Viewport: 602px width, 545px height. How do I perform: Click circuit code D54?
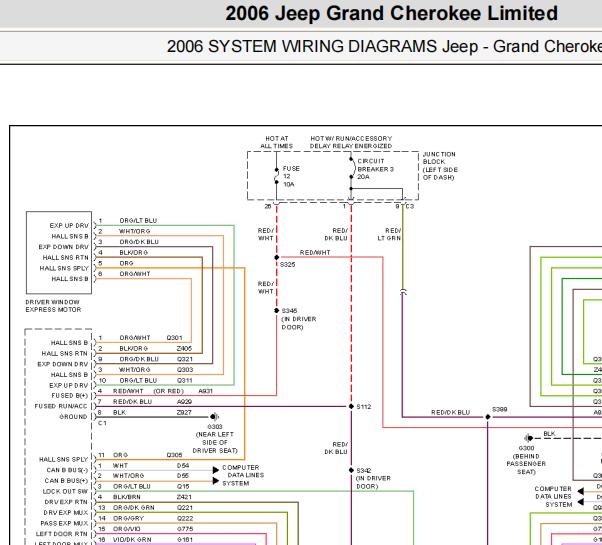[183, 466]
